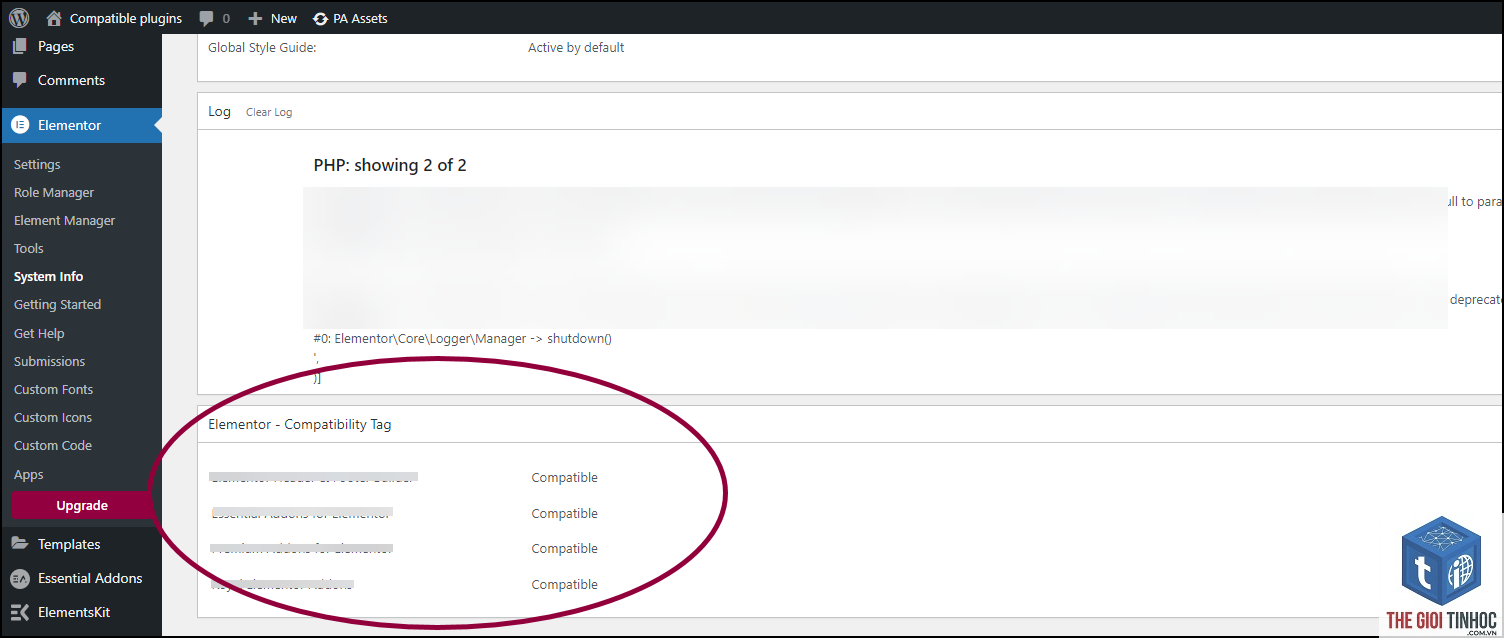This screenshot has width=1504, height=638.
Task: Open Element Manager
Action: [65, 220]
